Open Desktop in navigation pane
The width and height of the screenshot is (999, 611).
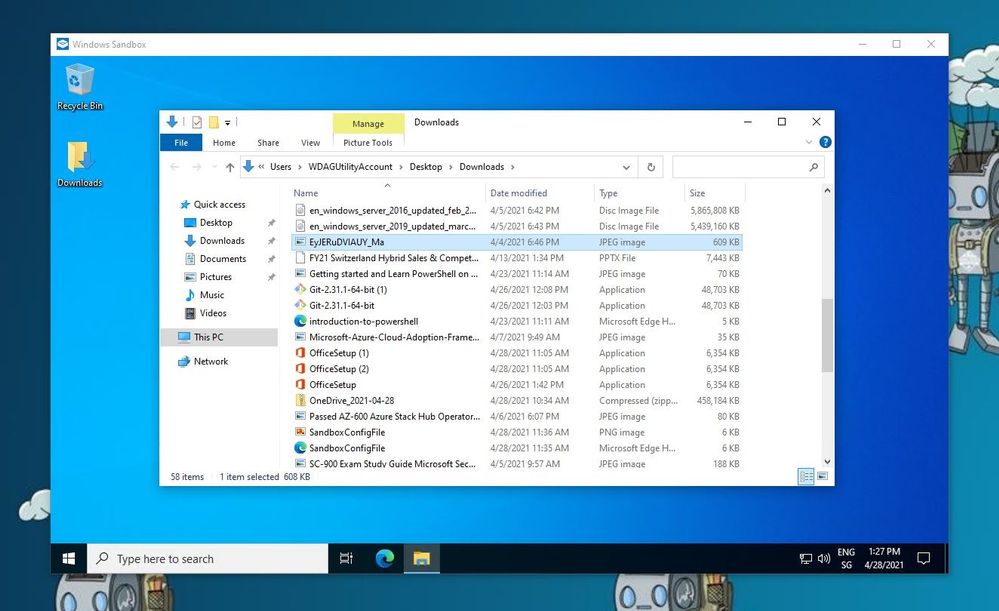point(216,222)
